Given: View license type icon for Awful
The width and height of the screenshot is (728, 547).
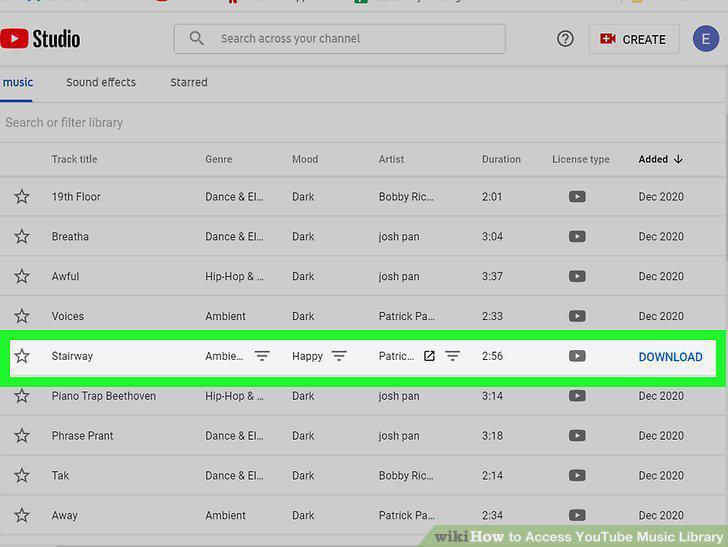Looking at the screenshot, I should [577, 276].
